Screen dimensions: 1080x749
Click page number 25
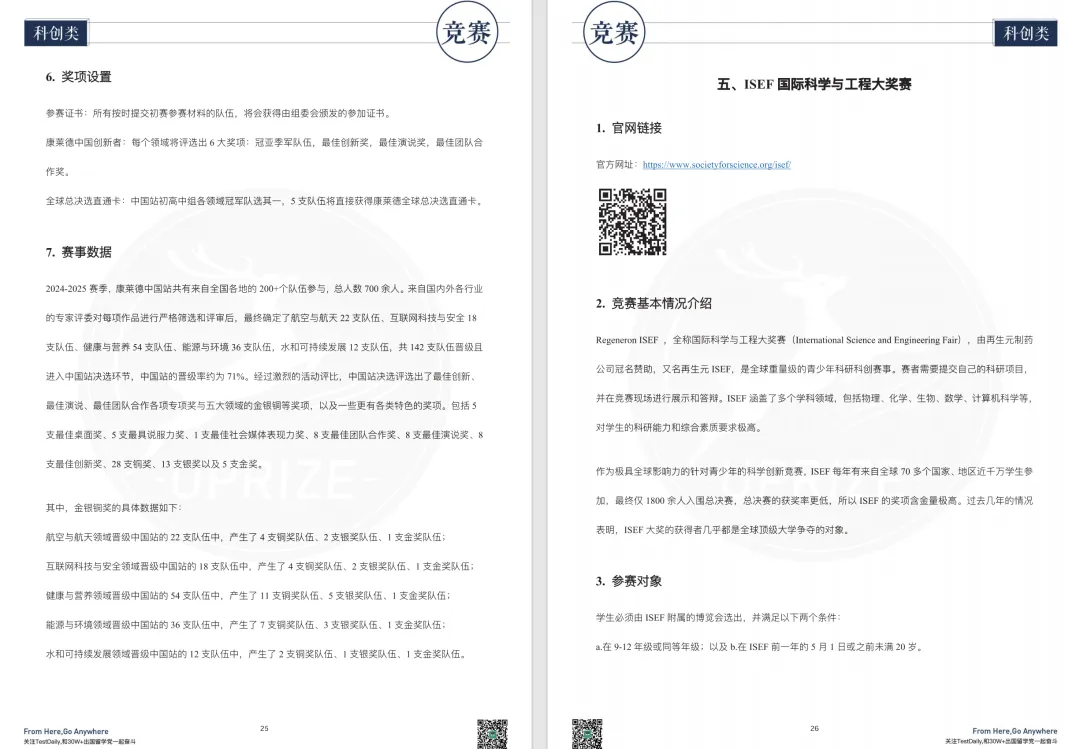pyautogui.click(x=264, y=728)
